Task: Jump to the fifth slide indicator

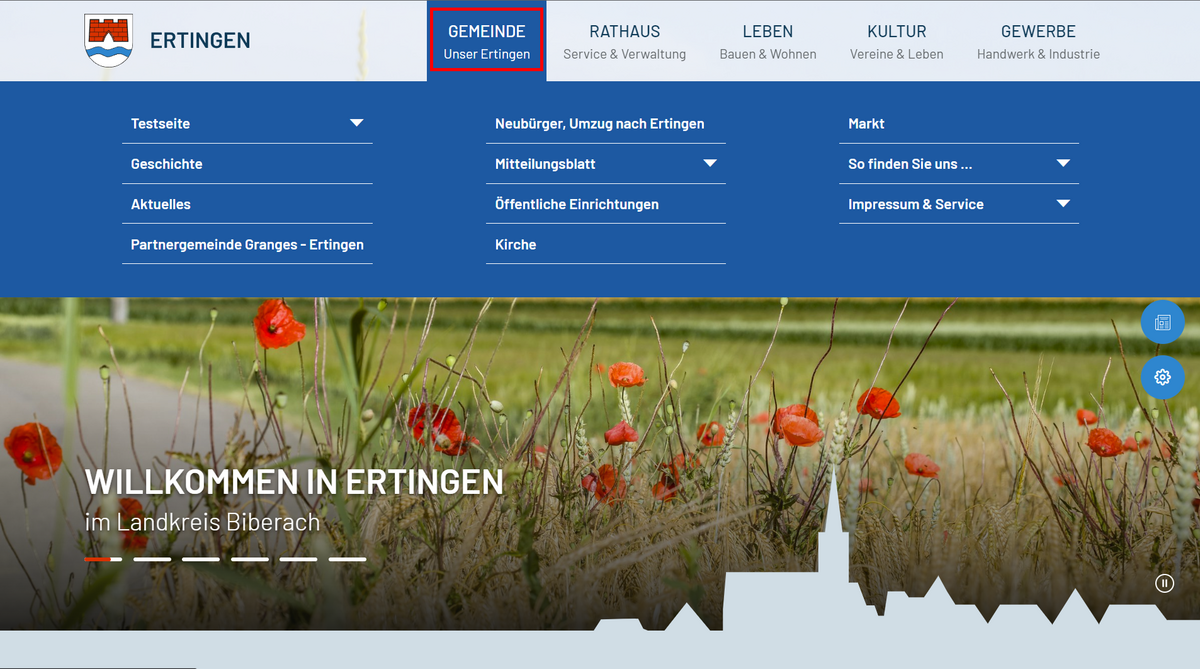Action: coord(298,559)
